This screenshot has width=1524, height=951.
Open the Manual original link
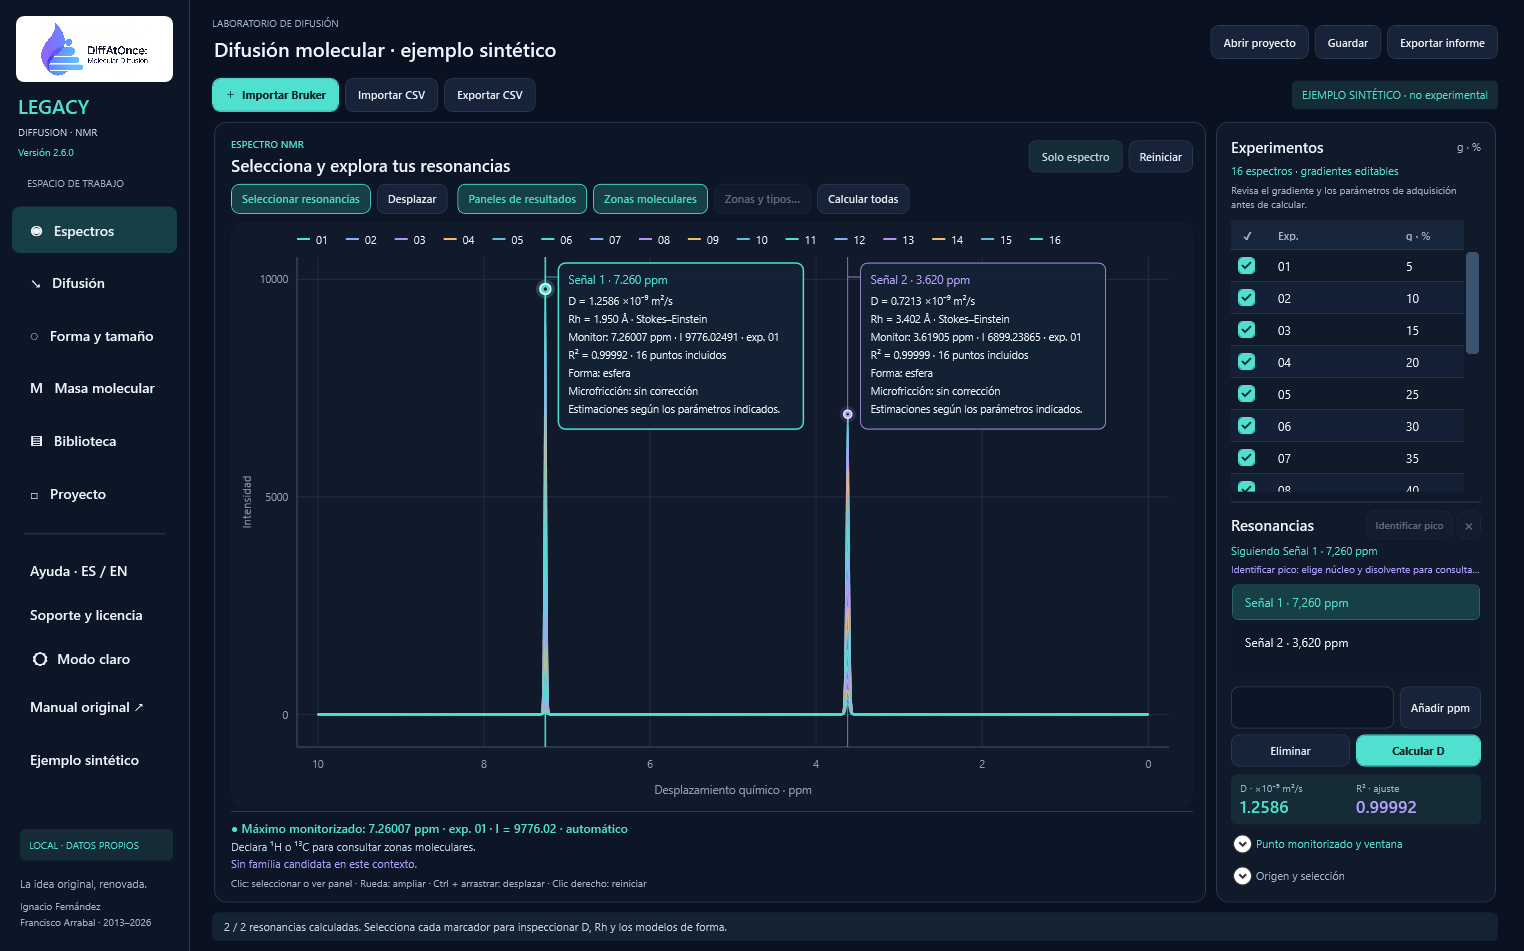(87, 707)
